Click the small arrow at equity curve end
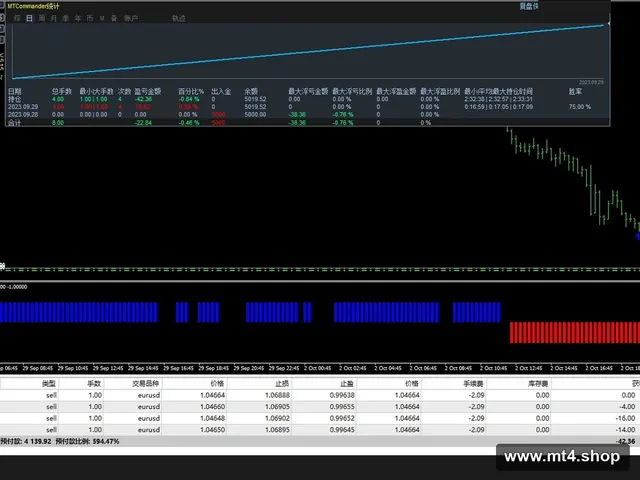640x480 pixels. click(608, 24)
